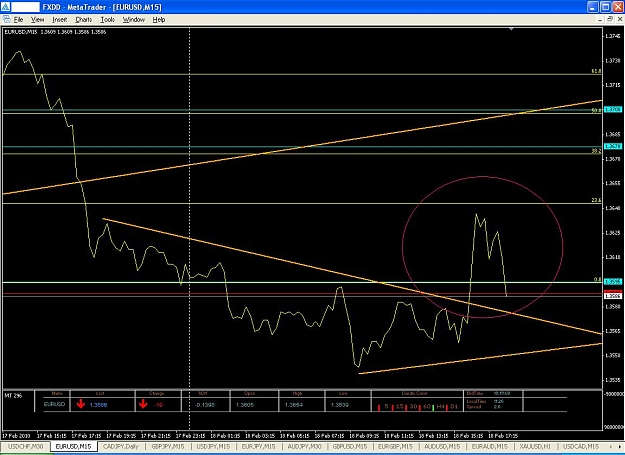This screenshot has width=625, height=455.
Task: Open the AUDUSD,M15 chart tab
Action: click(442, 446)
